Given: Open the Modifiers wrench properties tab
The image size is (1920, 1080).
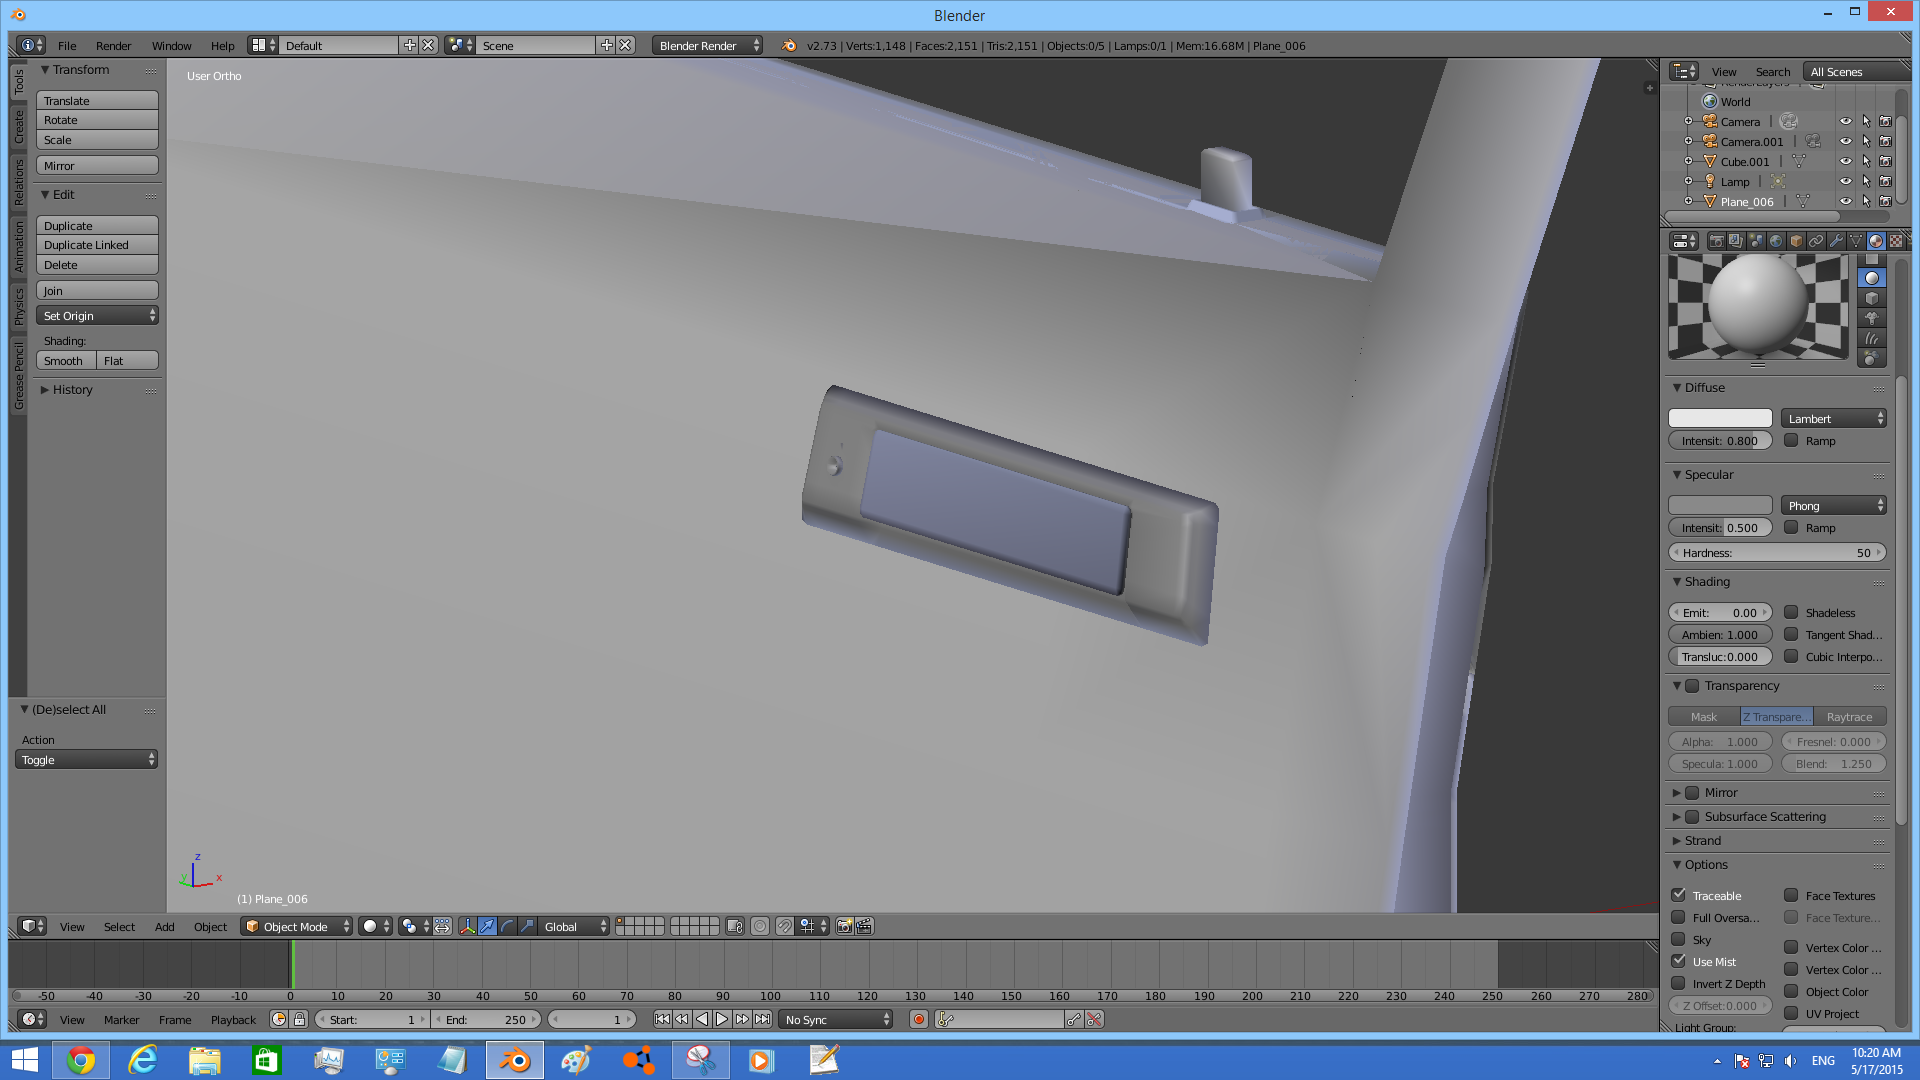Looking at the screenshot, I should tap(1836, 241).
